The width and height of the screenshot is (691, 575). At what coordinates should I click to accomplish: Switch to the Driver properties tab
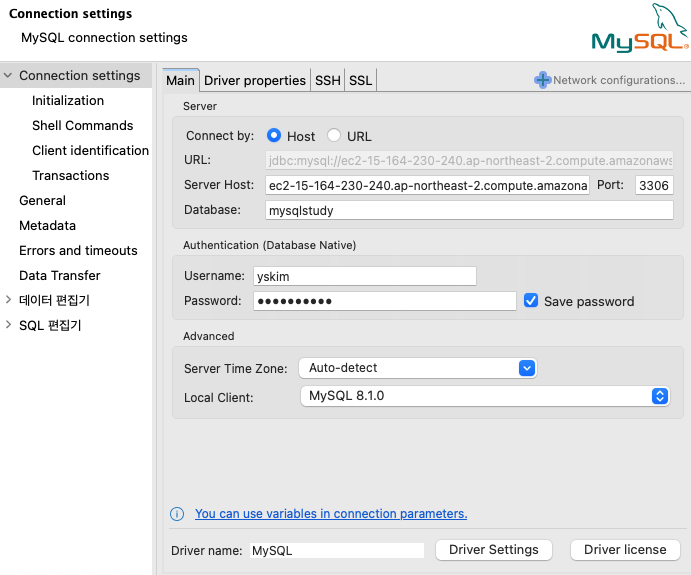(x=255, y=81)
